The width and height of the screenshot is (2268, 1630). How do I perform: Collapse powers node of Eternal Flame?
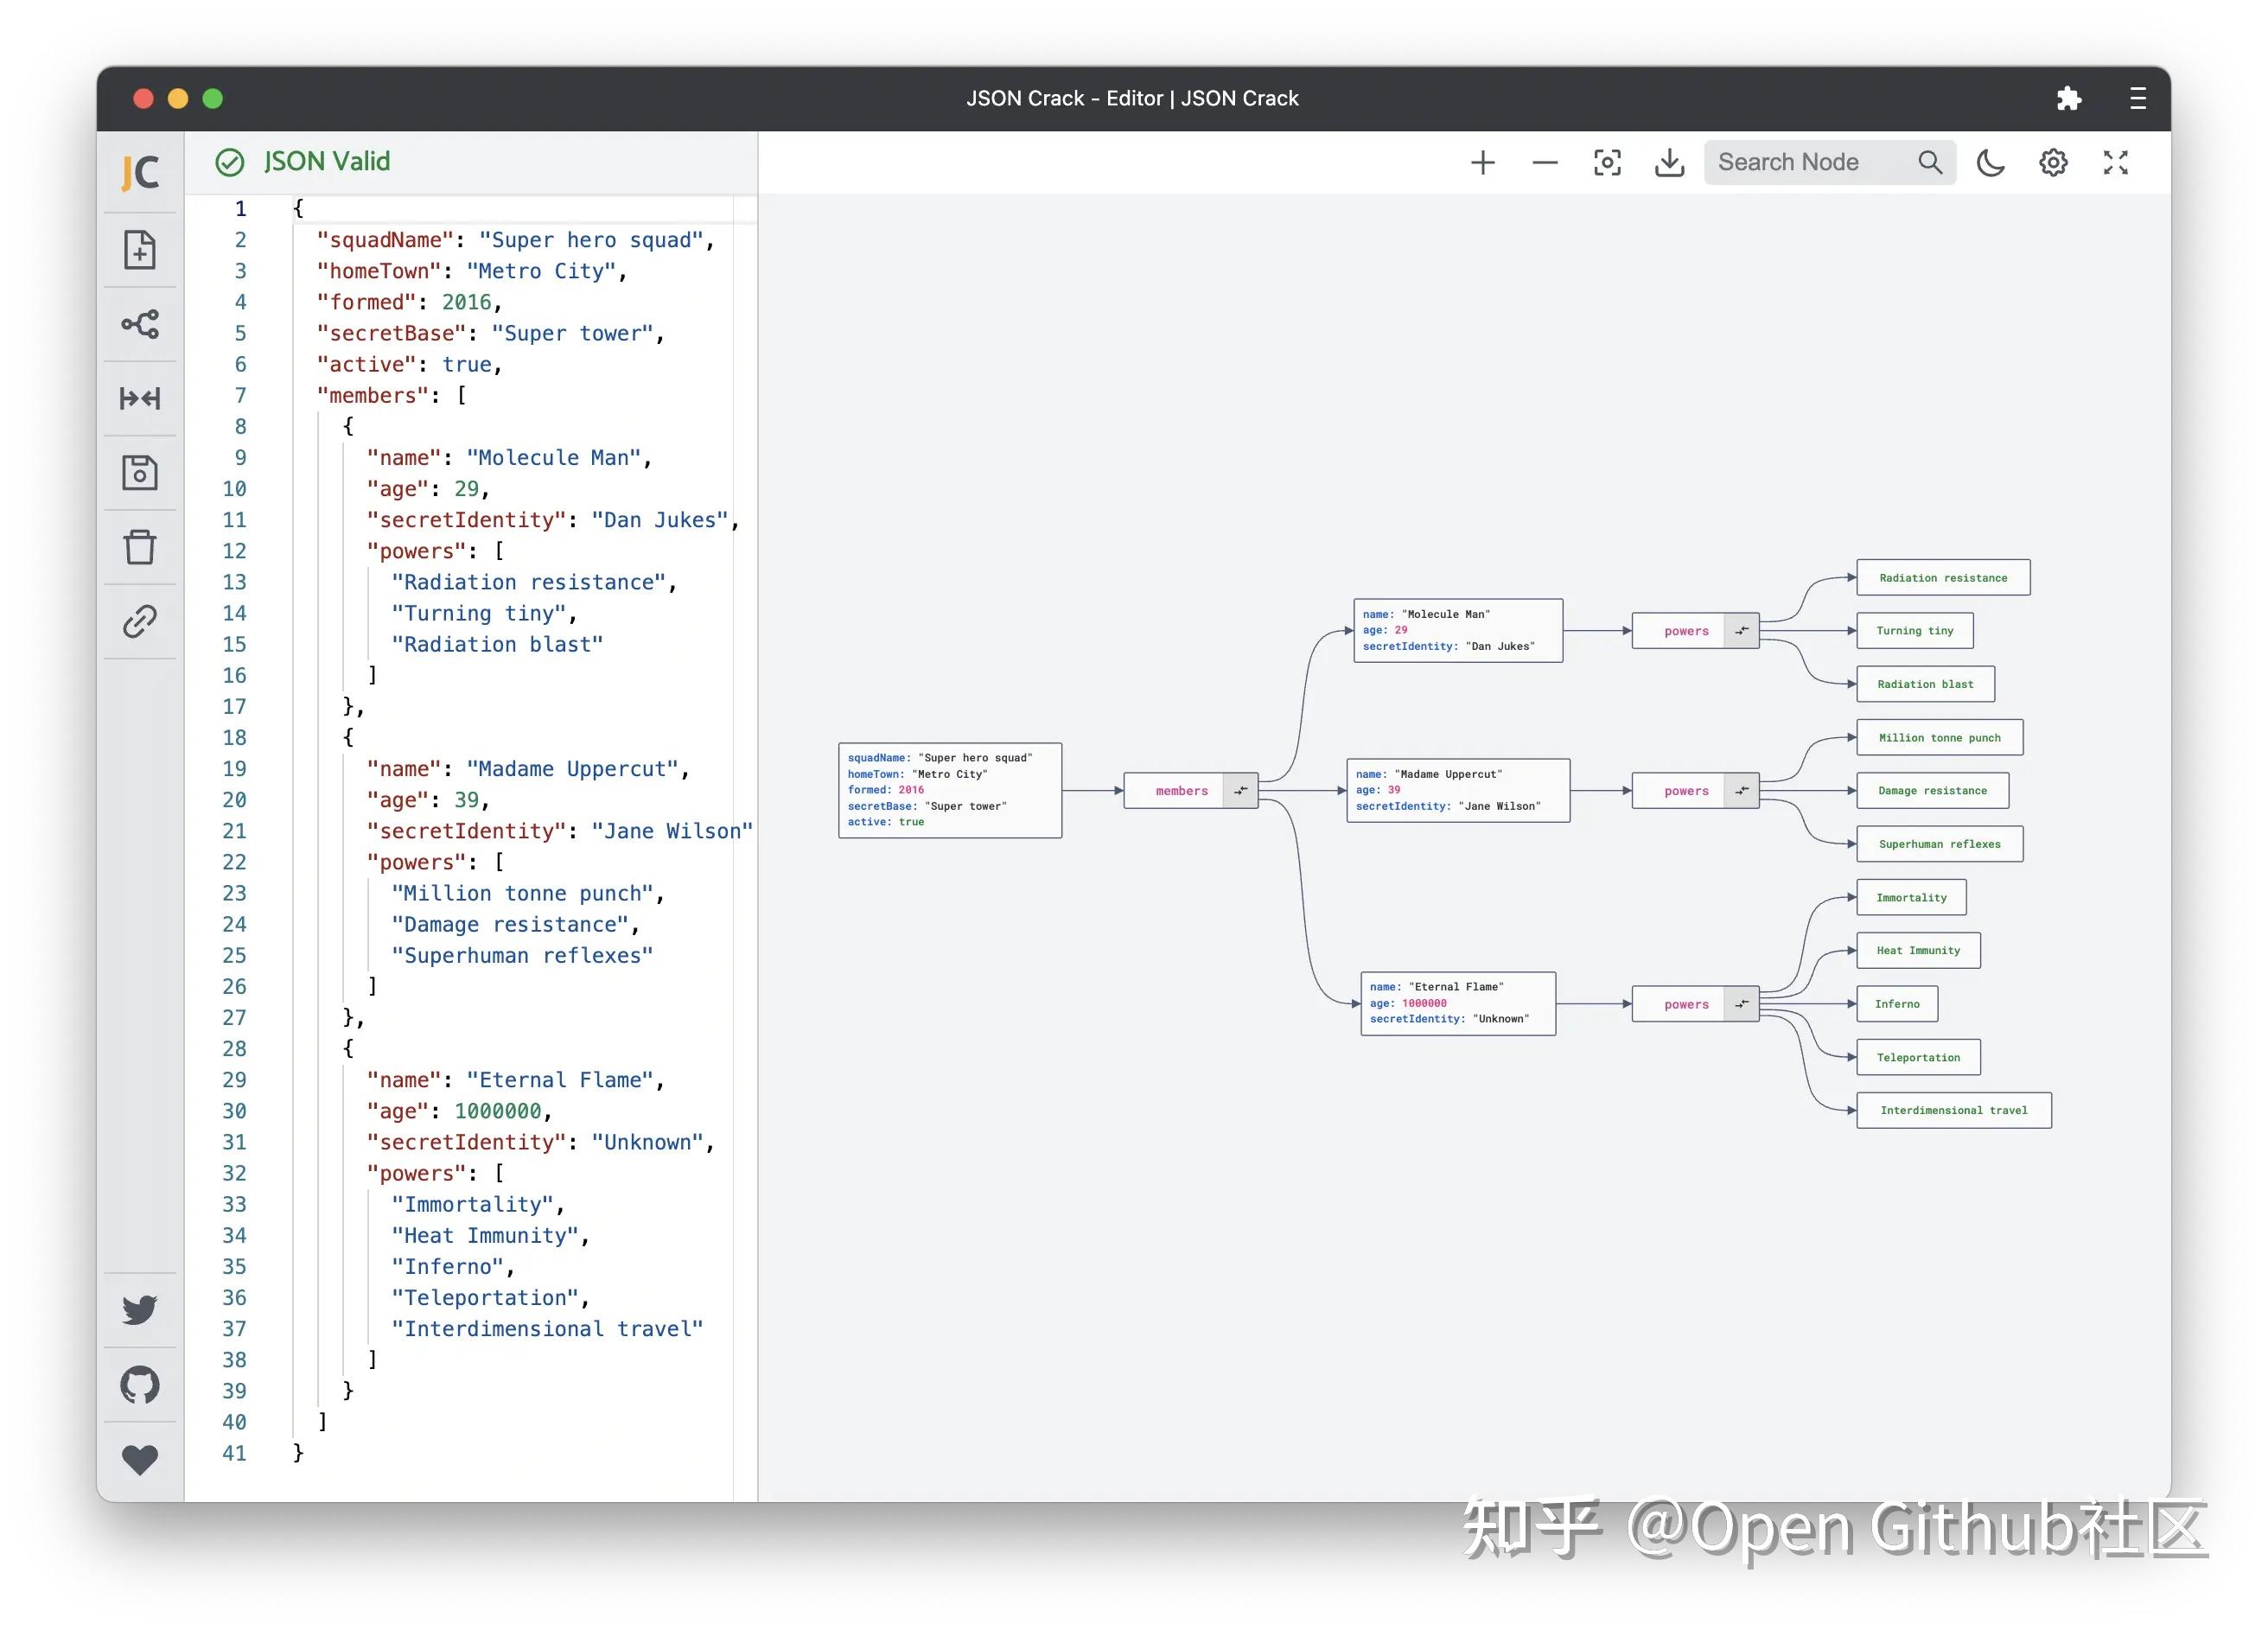(1741, 1004)
